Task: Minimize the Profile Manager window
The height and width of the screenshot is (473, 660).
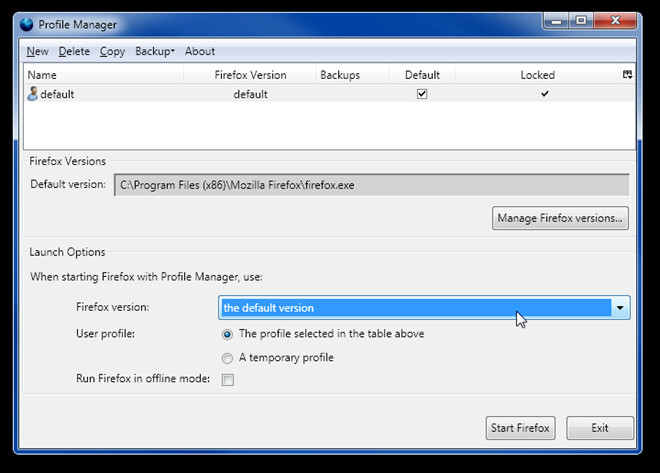Action: point(556,21)
